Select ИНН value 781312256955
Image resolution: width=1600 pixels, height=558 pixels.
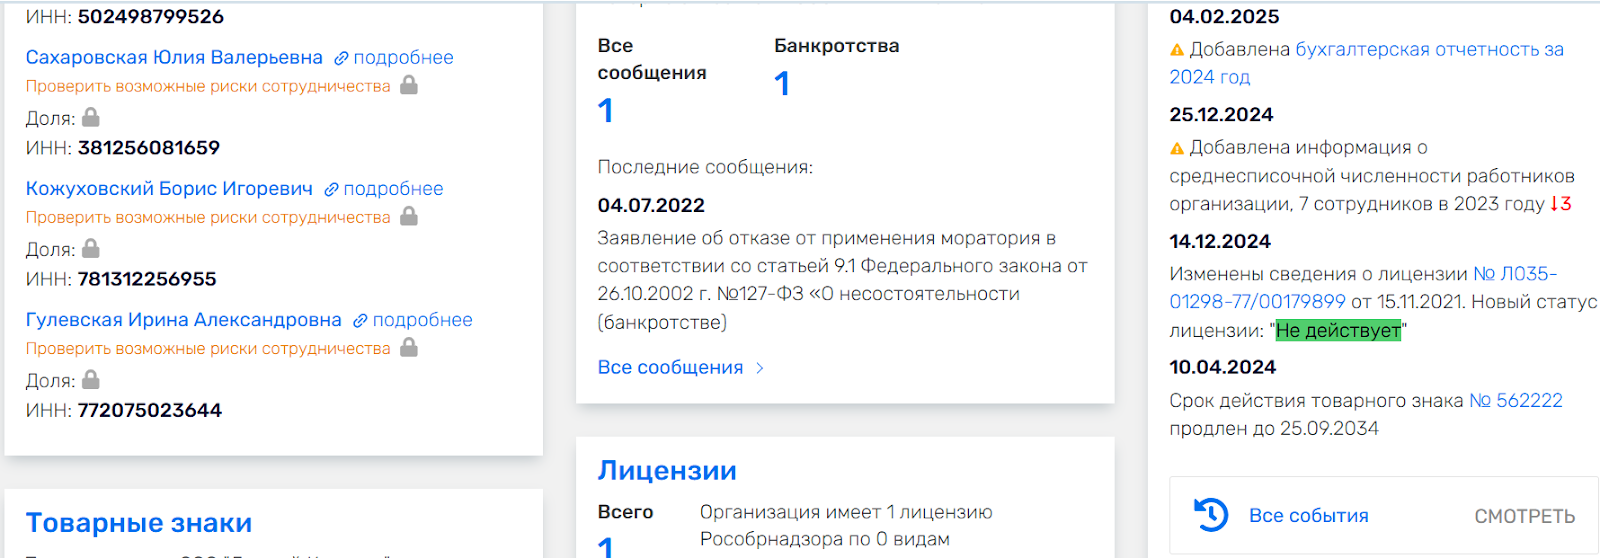coord(147,278)
